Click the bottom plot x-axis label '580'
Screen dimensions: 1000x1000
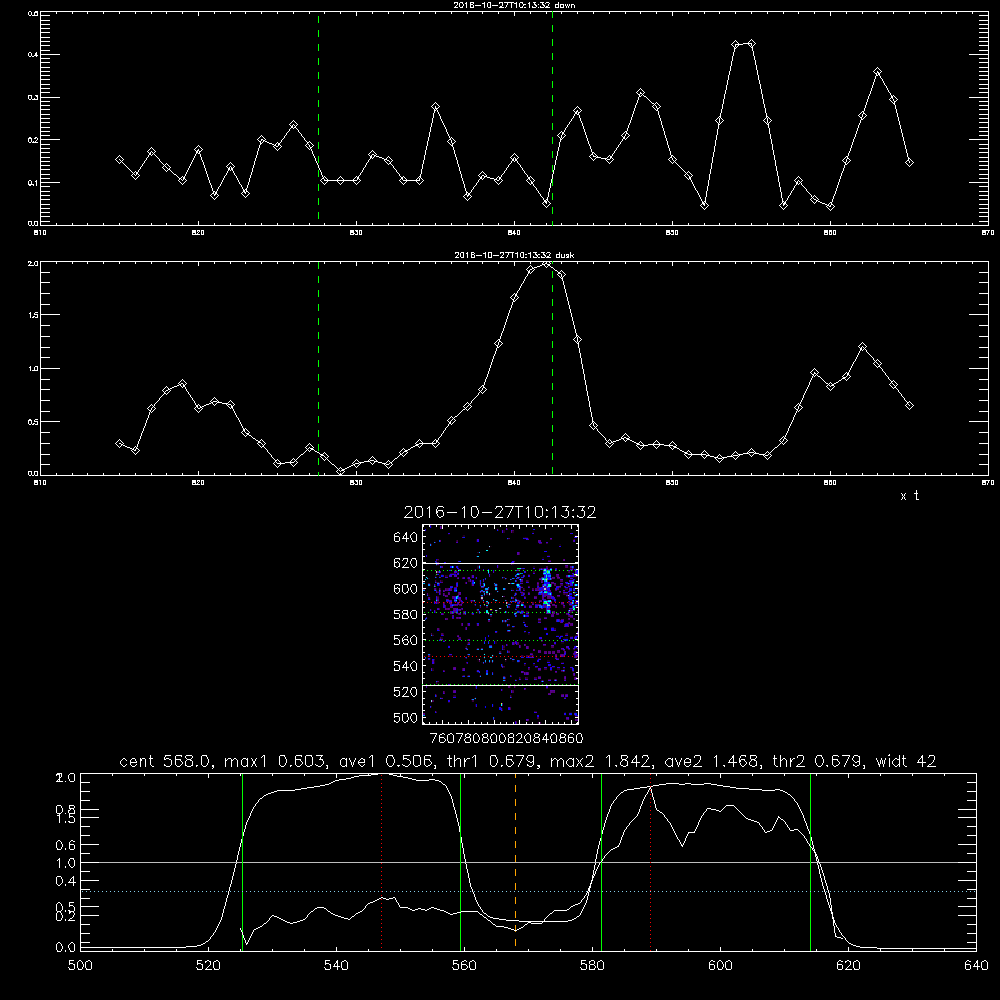click(x=592, y=966)
